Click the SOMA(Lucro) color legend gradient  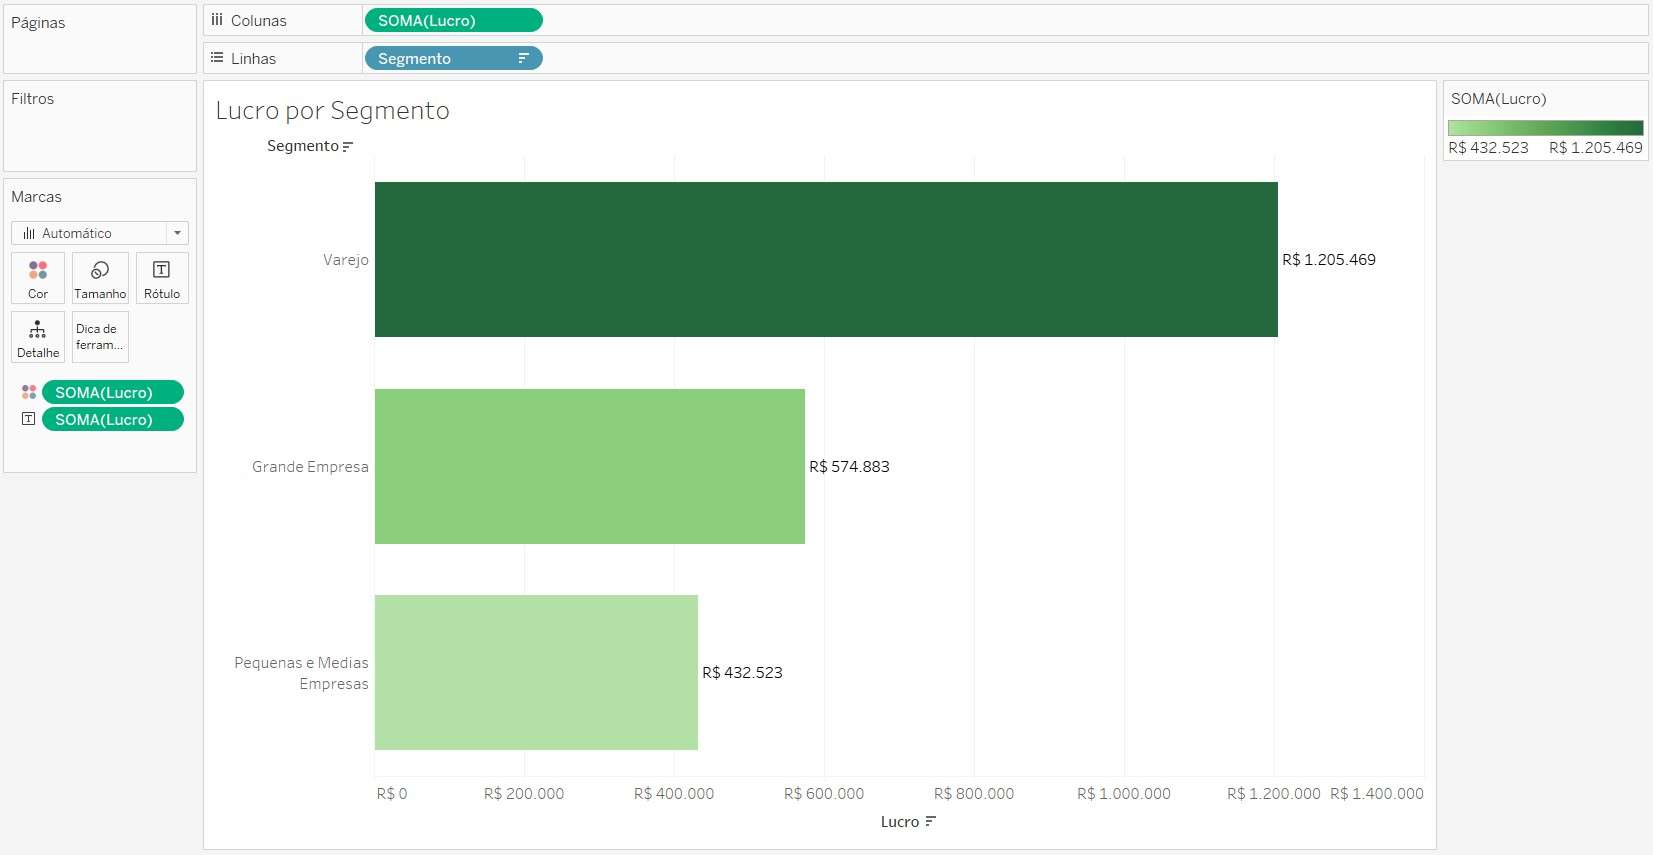[1545, 128]
